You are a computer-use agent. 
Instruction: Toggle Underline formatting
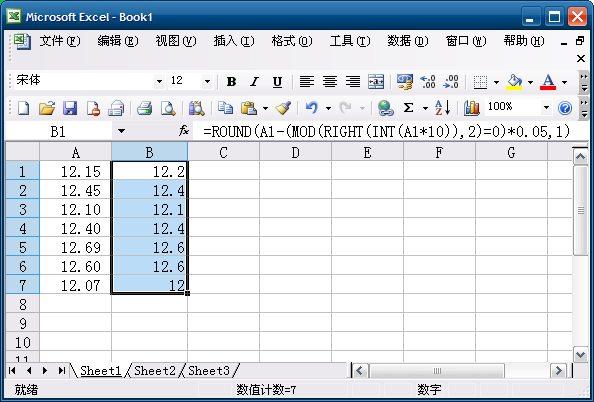pos(277,81)
